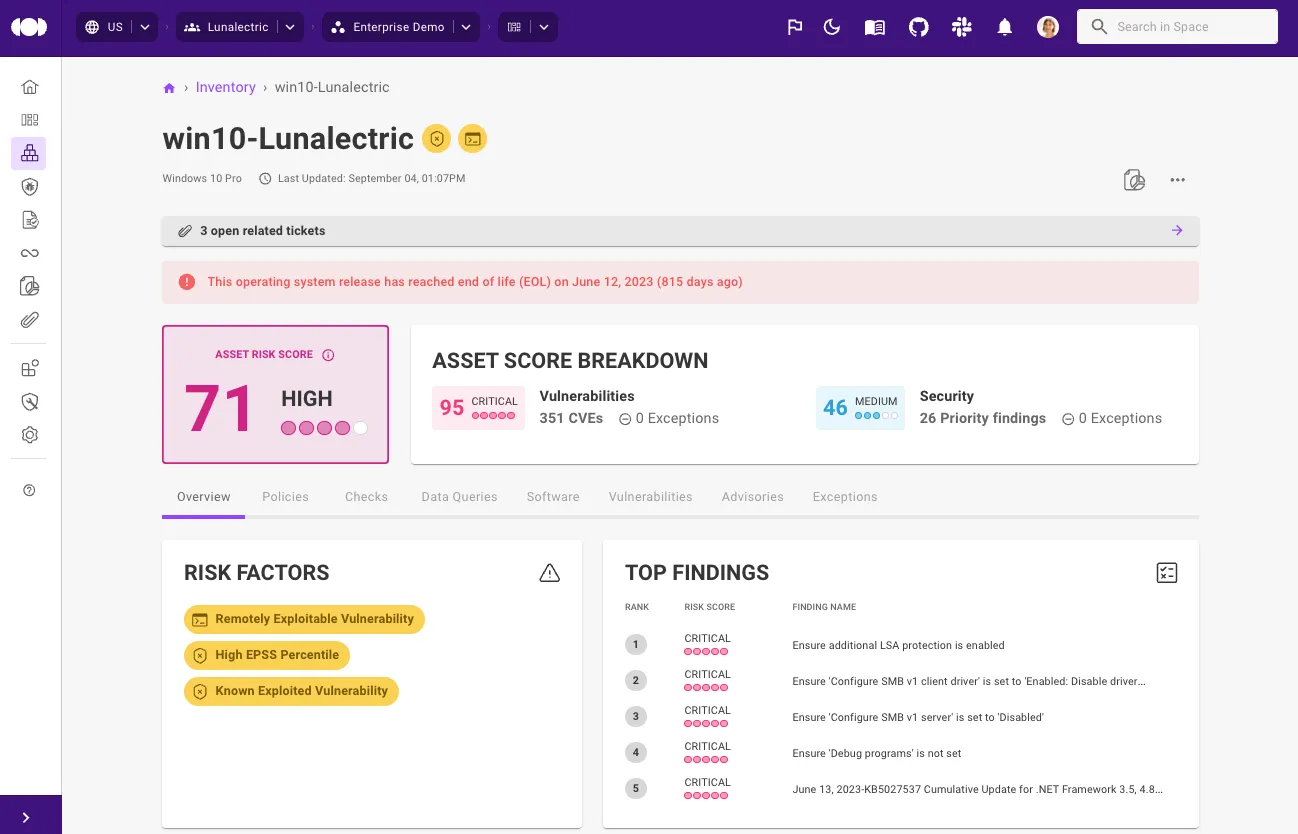Click the Inventory breadcrumb link

pyautogui.click(x=226, y=88)
